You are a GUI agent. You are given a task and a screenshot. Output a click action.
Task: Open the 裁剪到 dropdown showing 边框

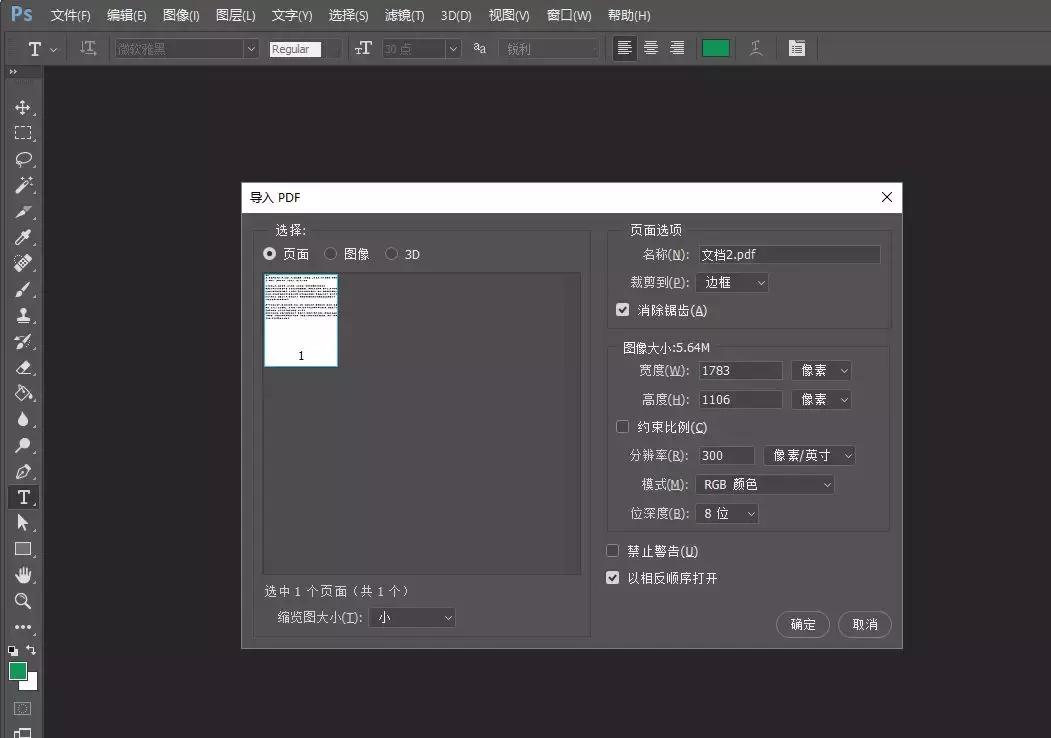732,282
